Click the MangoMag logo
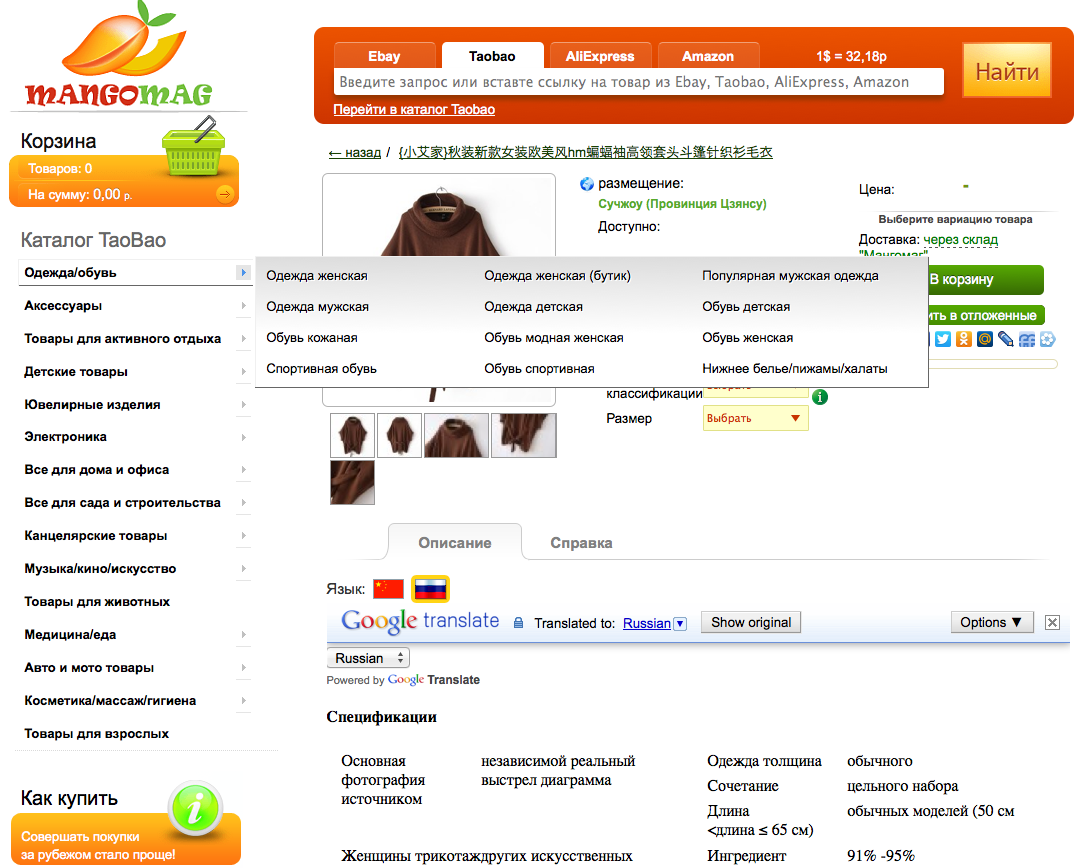Viewport: 1077px width, 868px height. pyautogui.click(x=120, y=56)
